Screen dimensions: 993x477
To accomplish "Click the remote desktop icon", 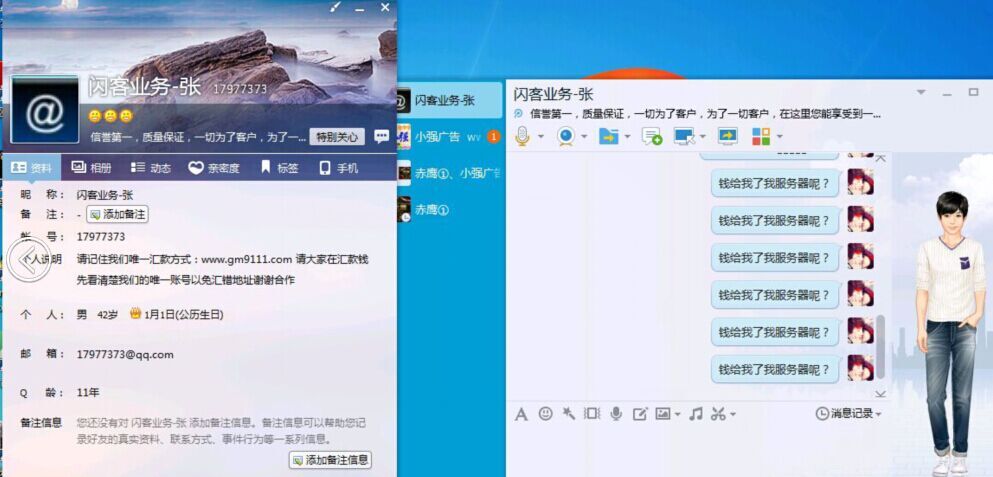I will click(x=685, y=136).
